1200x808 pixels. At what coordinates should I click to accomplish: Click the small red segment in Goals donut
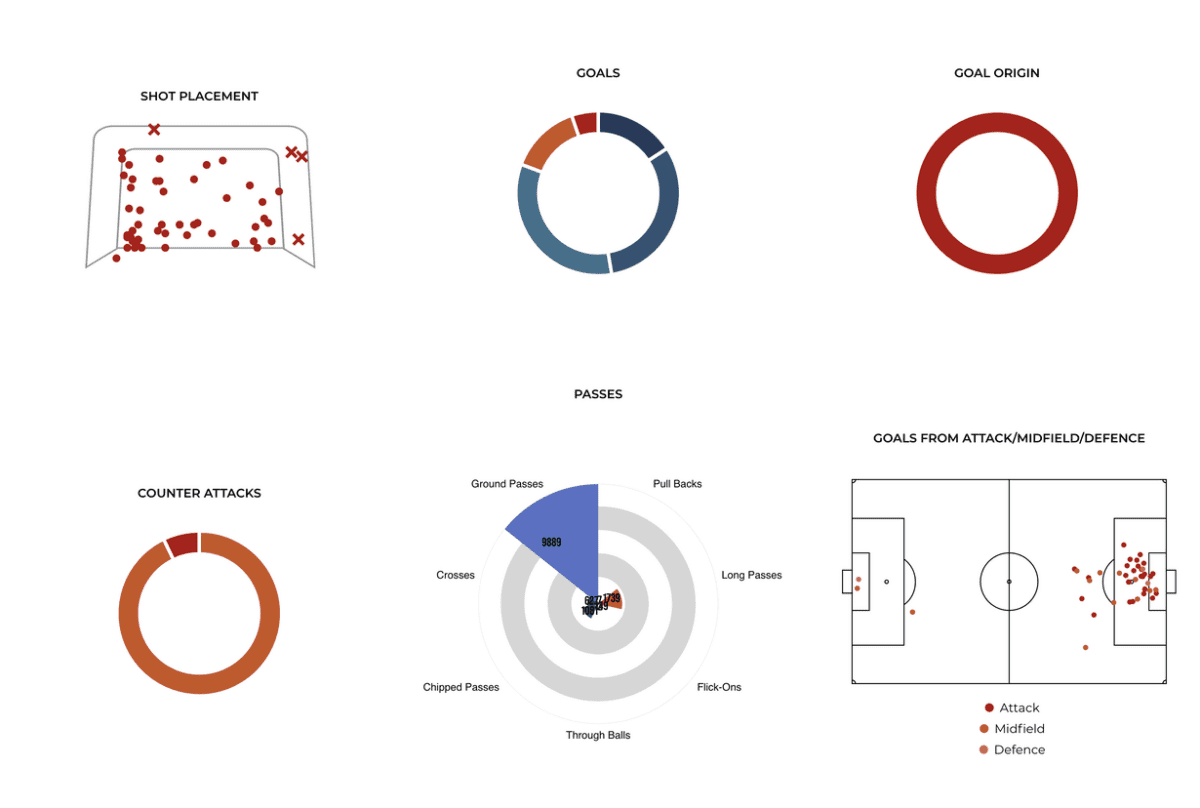click(x=587, y=124)
